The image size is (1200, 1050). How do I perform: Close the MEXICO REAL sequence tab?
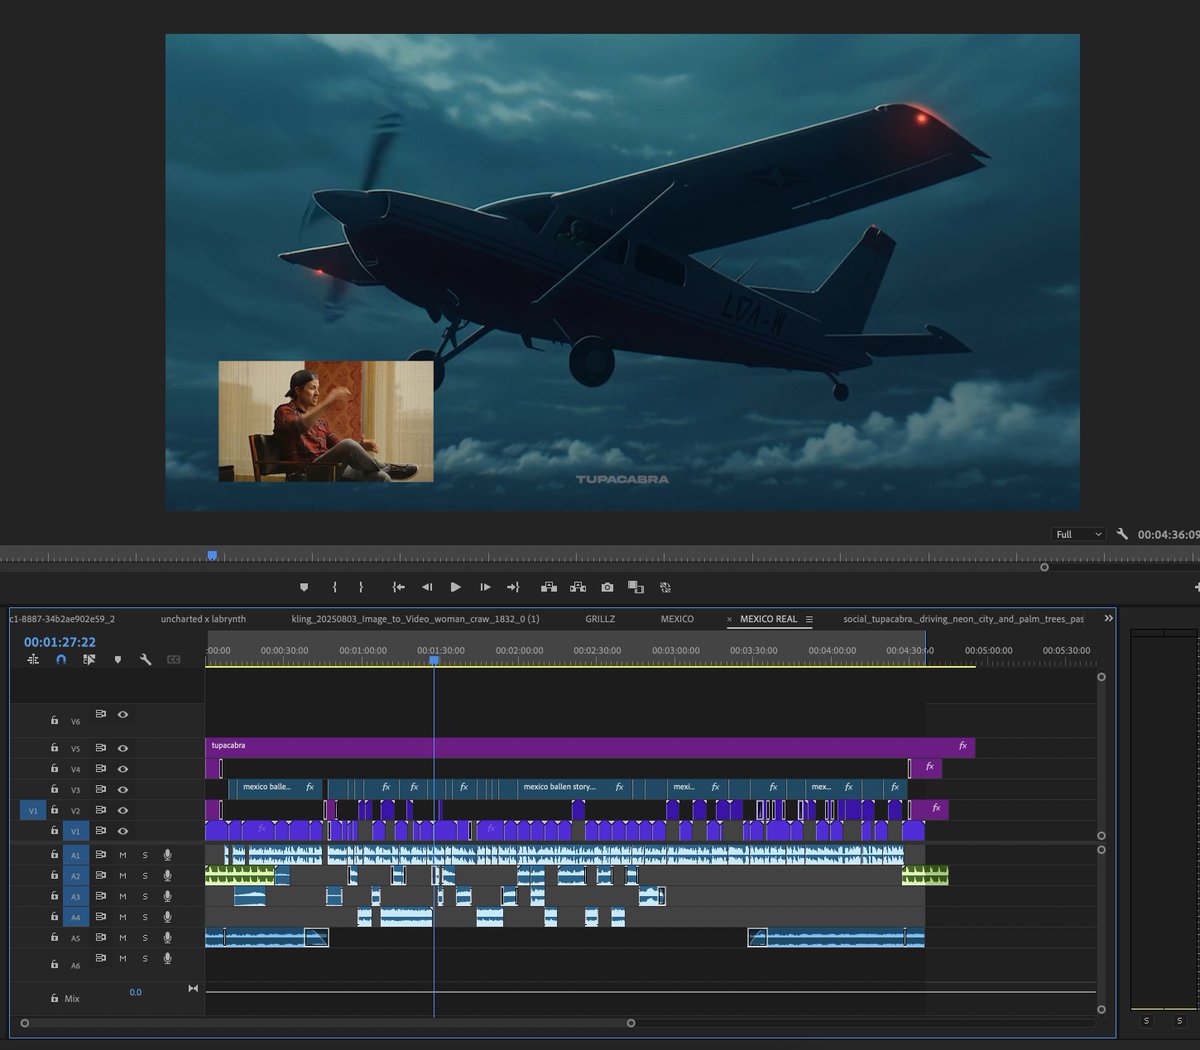pyautogui.click(x=729, y=619)
